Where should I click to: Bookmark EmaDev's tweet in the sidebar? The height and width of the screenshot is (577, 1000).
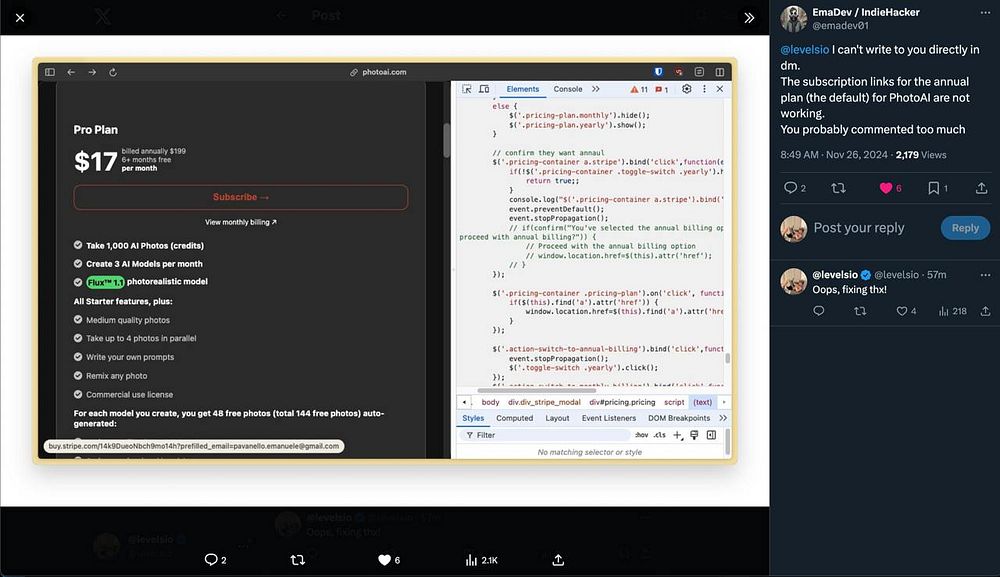(x=933, y=188)
